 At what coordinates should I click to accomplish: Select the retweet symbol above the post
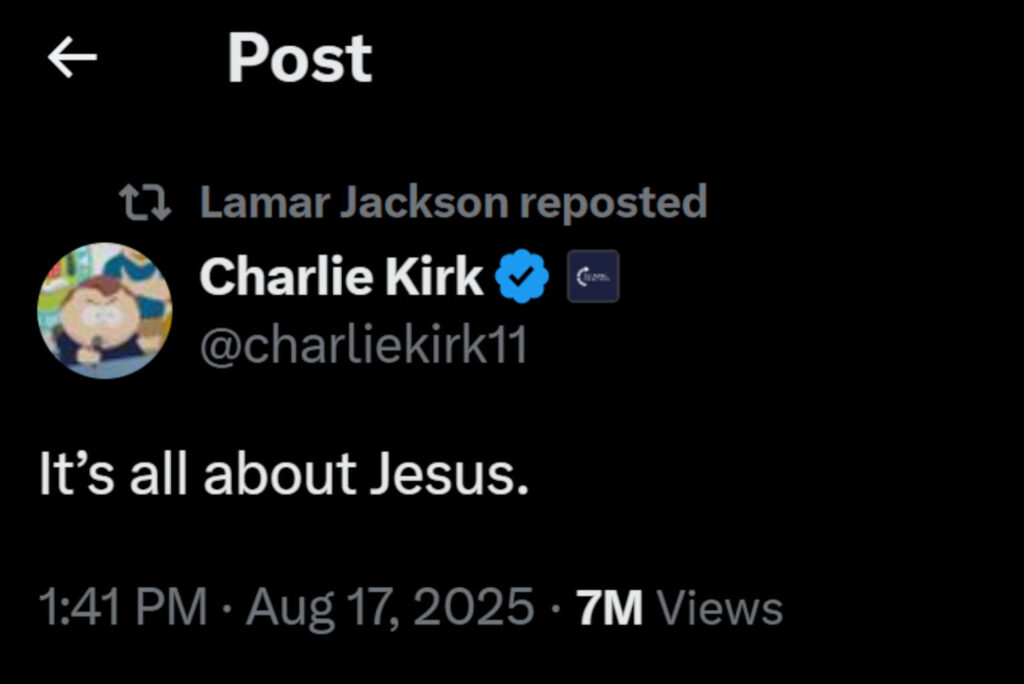click(x=145, y=201)
